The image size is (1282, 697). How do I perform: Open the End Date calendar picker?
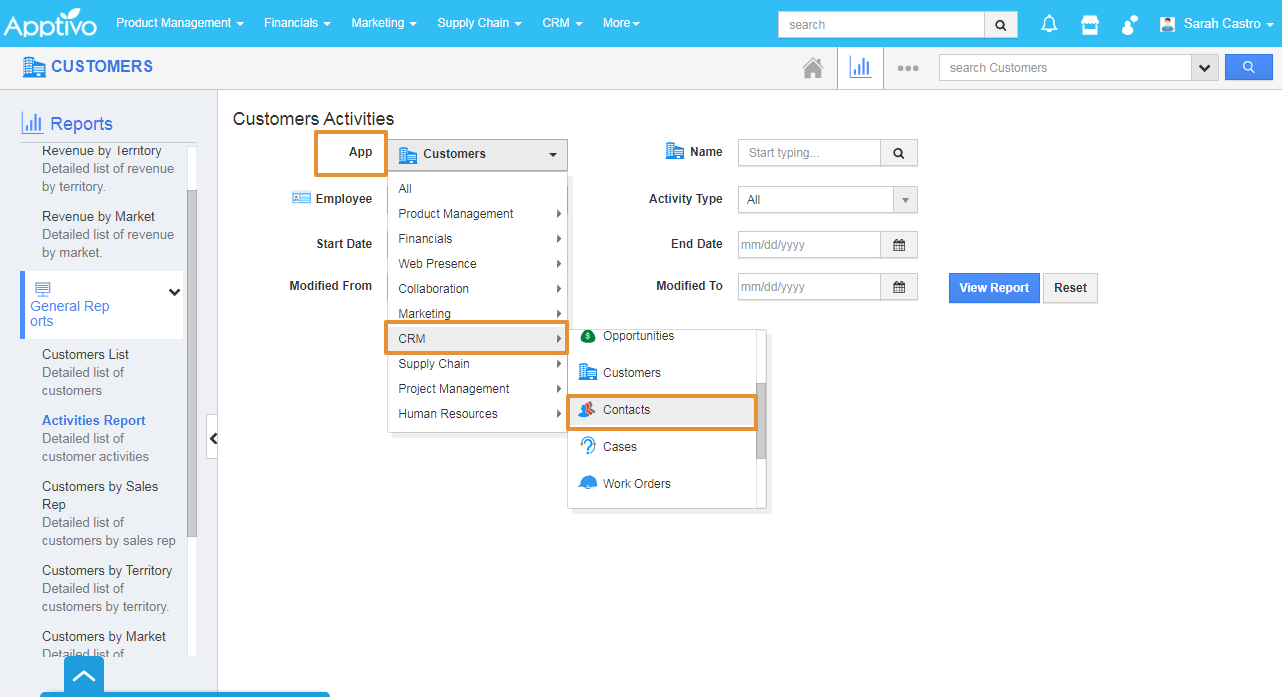pos(899,245)
